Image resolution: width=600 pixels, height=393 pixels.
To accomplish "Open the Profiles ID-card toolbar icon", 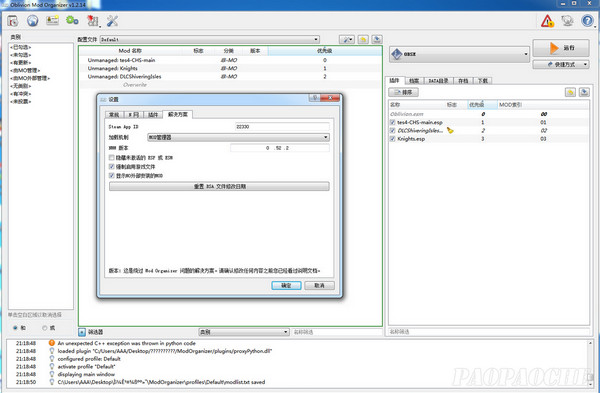I will pos(52,21).
